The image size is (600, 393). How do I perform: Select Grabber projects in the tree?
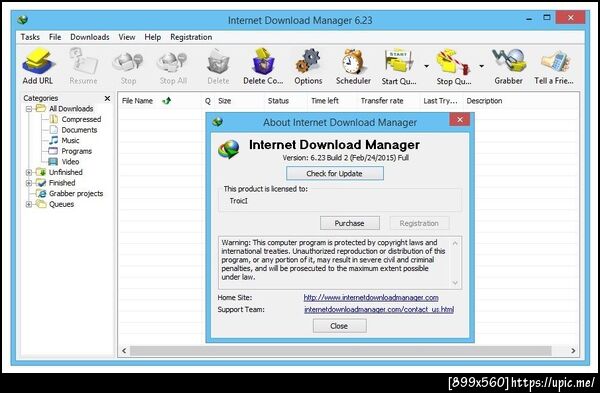(76, 194)
